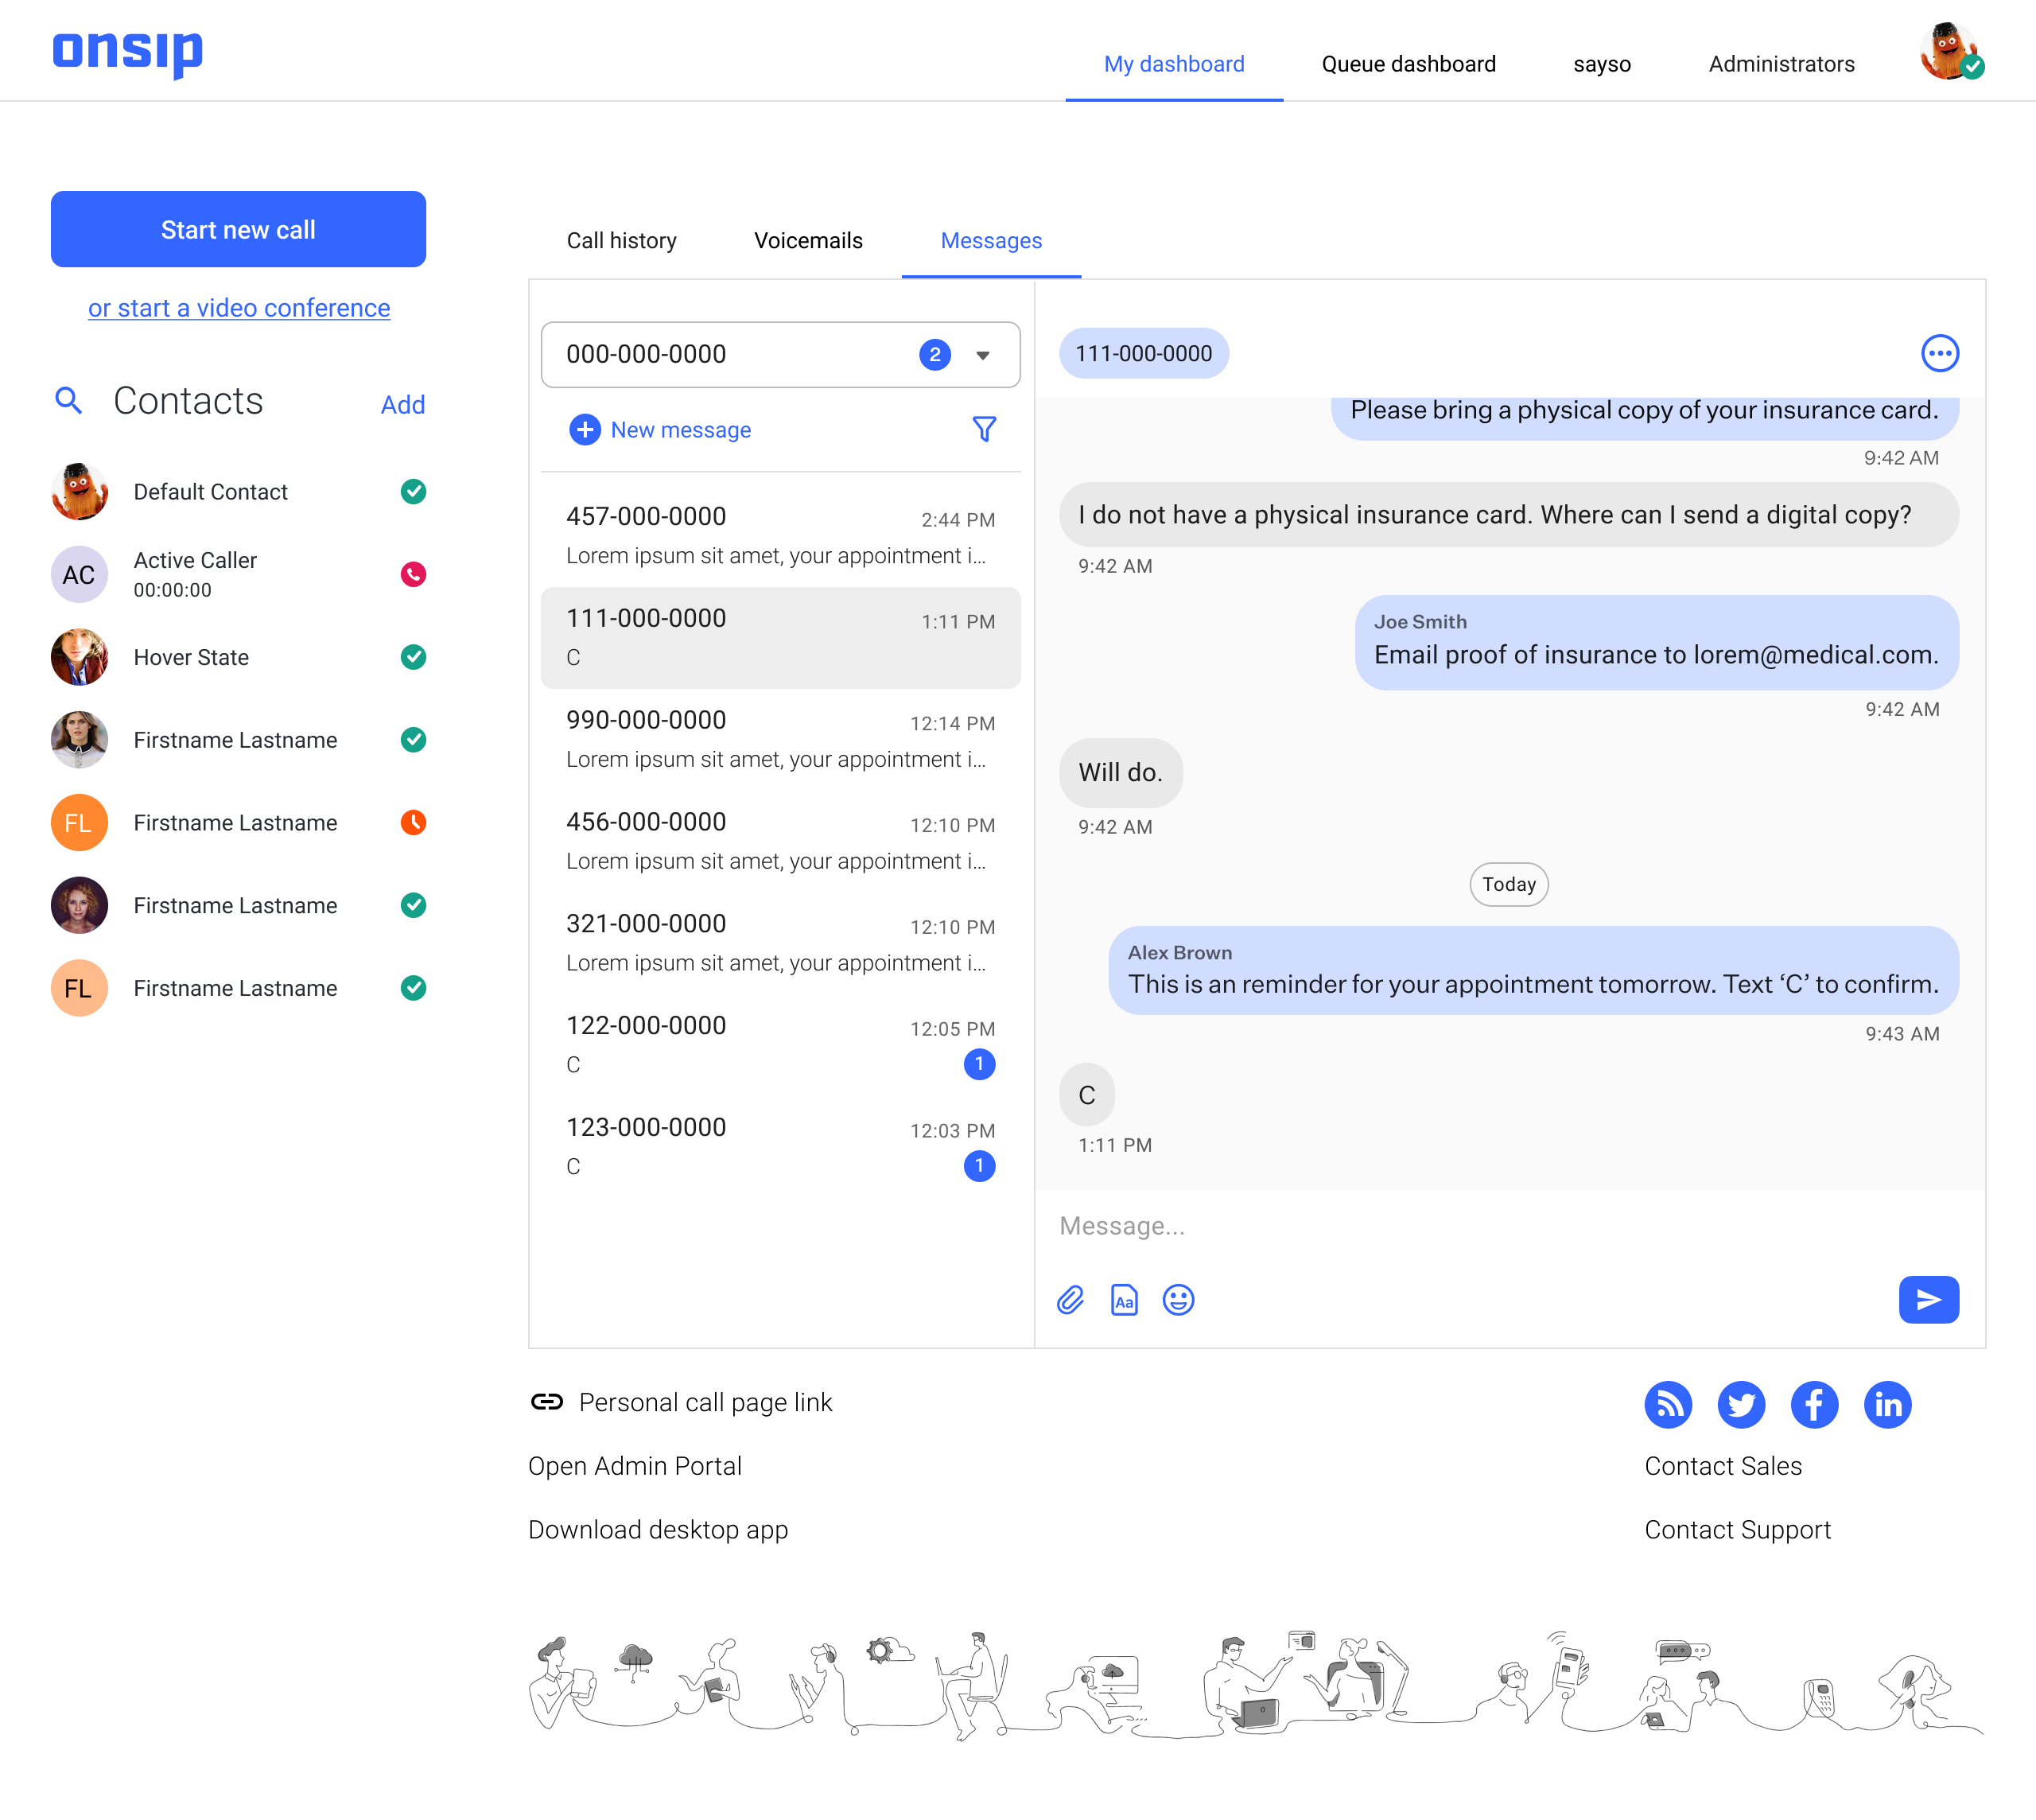
Task: Click Open Admin Portal link
Action: point(635,1466)
